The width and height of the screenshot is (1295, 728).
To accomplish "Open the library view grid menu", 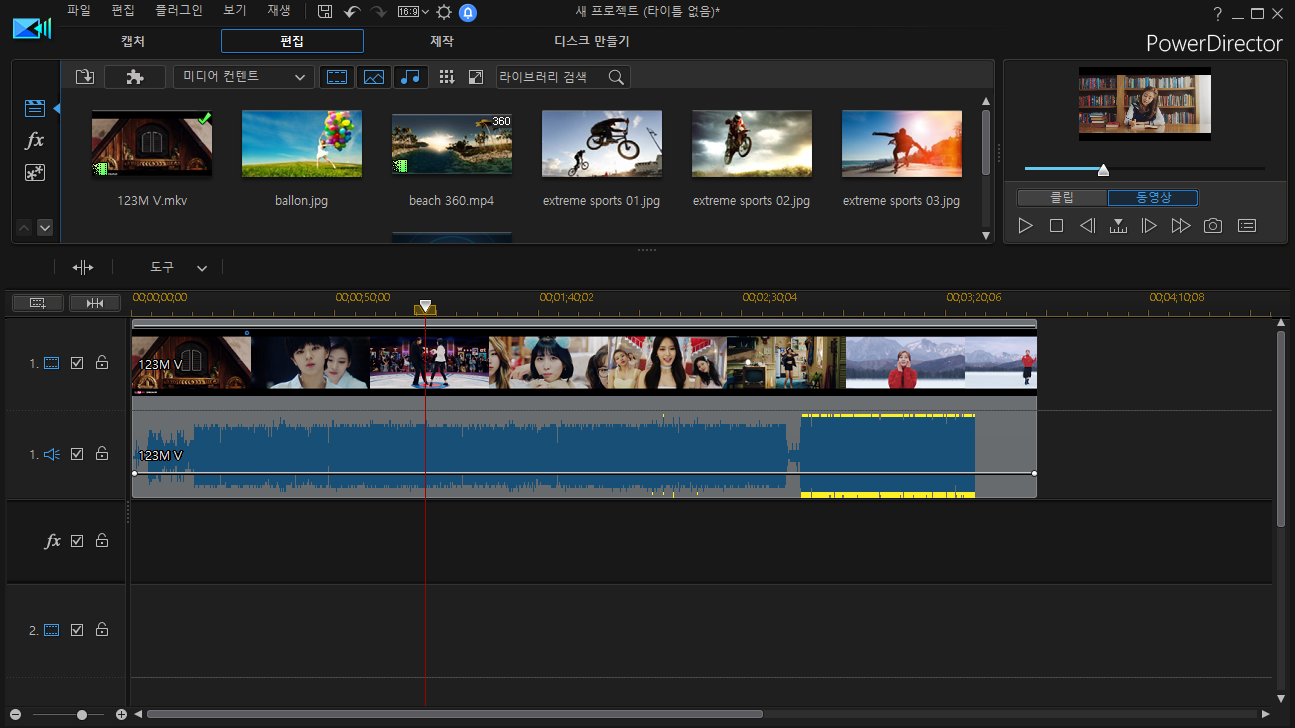I will click(447, 77).
